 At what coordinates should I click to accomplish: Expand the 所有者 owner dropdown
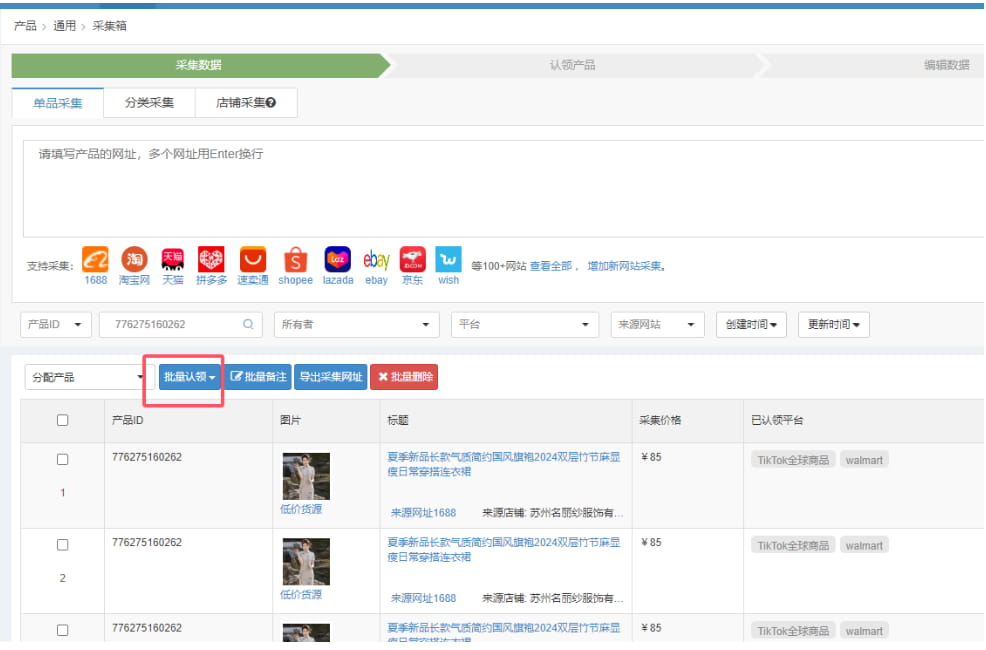coord(356,325)
